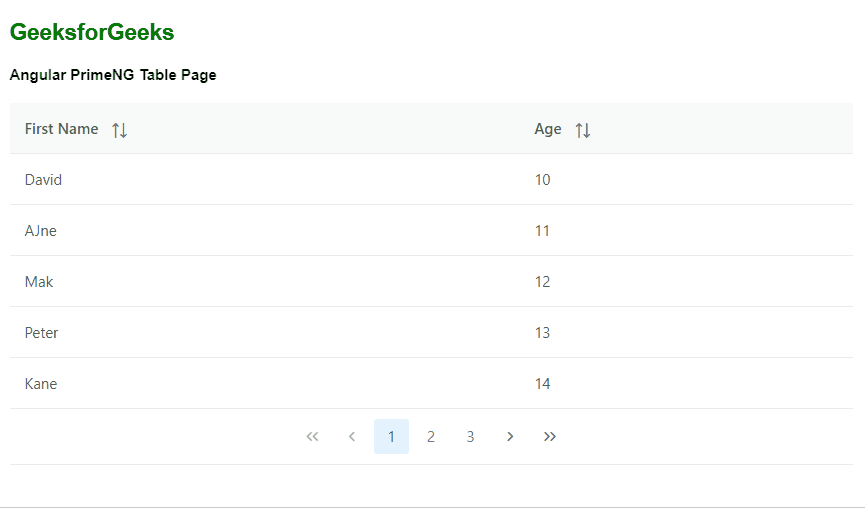The height and width of the screenshot is (508, 865).
Task: Go to the next page
Action: [510, 437]
